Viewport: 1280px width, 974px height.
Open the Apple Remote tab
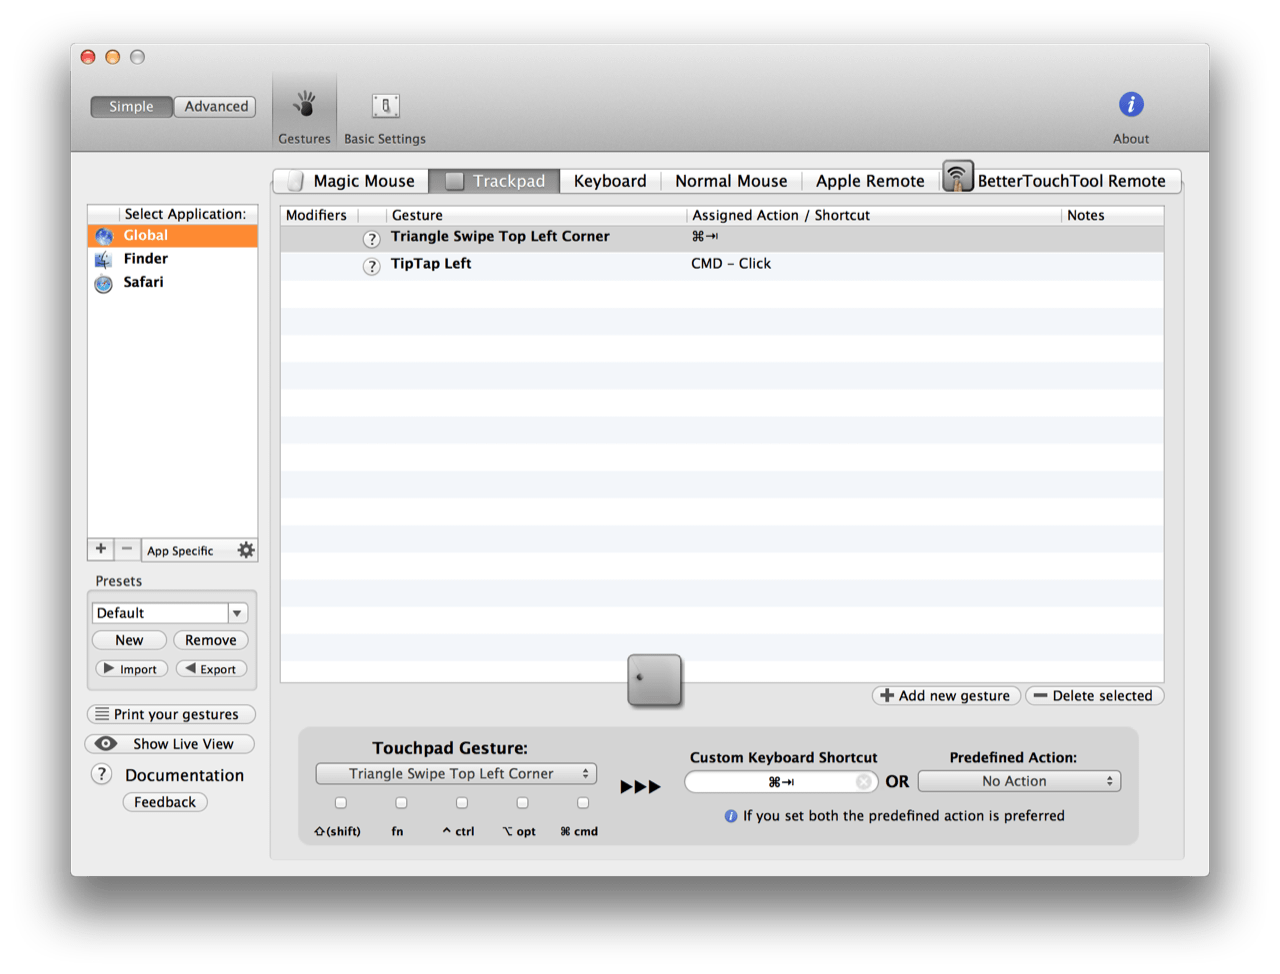[870, 181]
